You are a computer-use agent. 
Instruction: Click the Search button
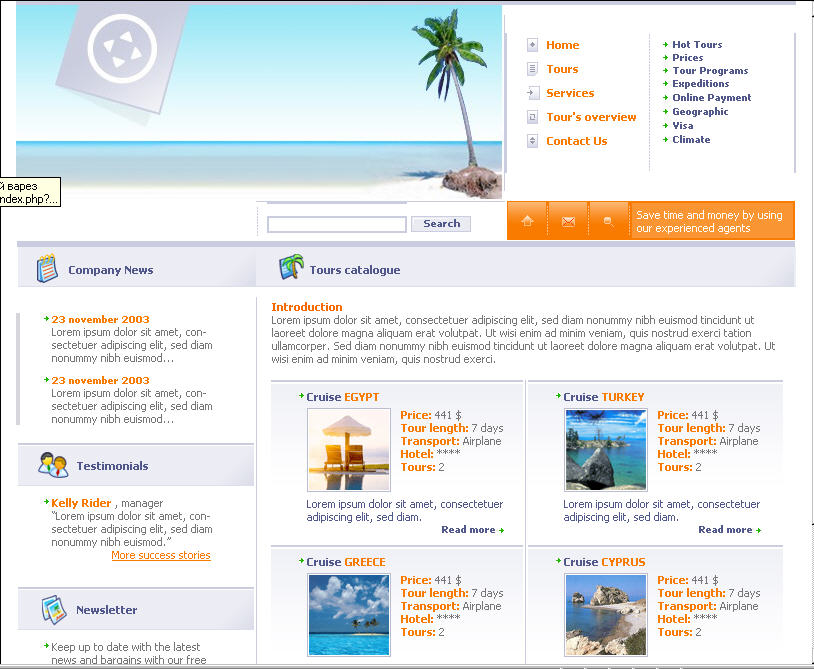[441, 224]
